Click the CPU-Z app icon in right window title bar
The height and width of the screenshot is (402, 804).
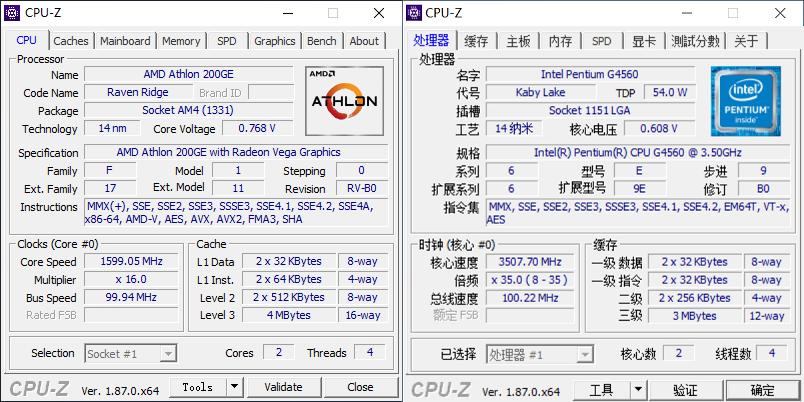click(x=414, y=13)
